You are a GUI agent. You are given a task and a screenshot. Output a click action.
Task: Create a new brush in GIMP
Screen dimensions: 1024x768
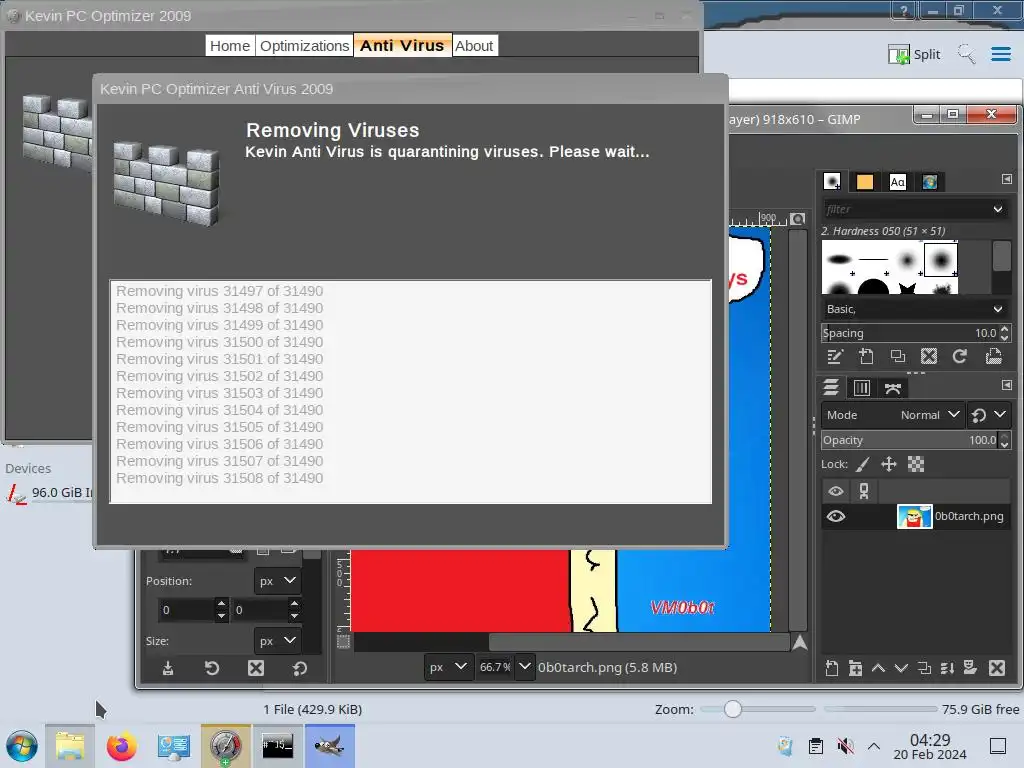coord(866,357)
